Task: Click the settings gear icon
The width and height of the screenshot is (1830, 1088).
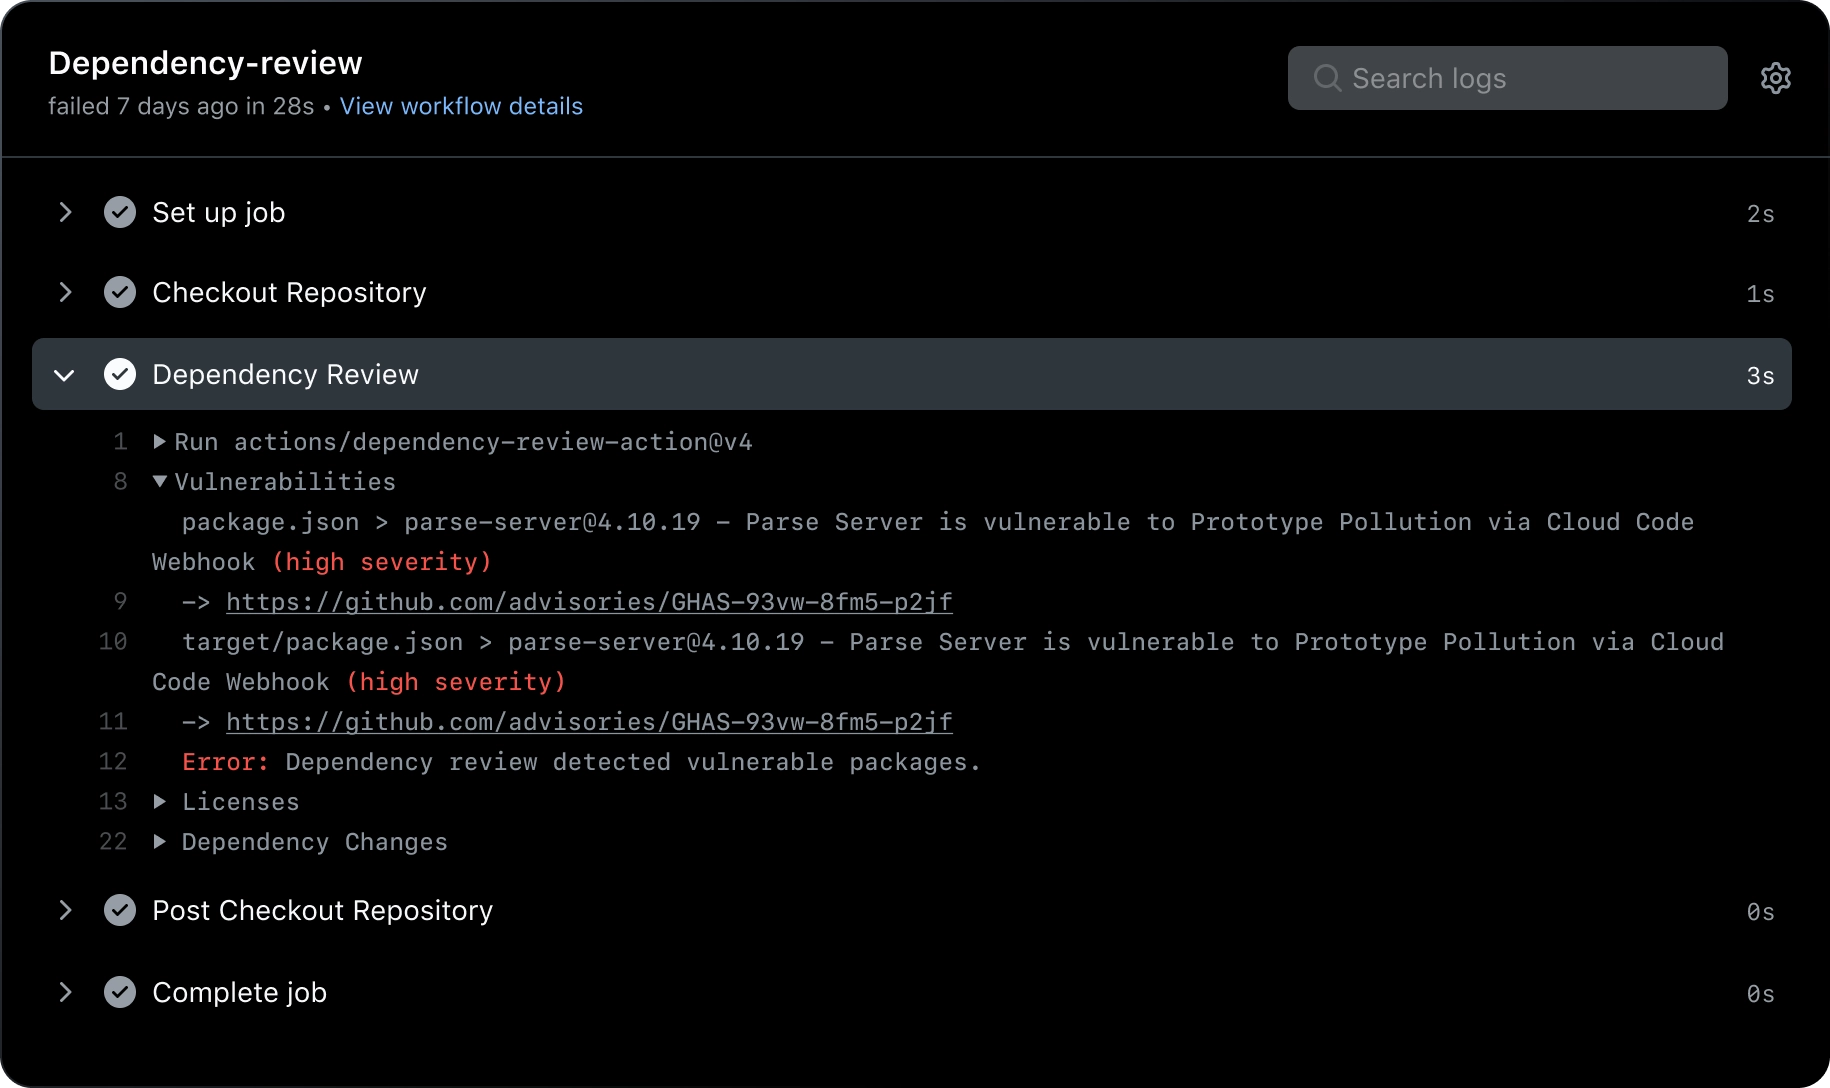Action: coord(1776,78)
